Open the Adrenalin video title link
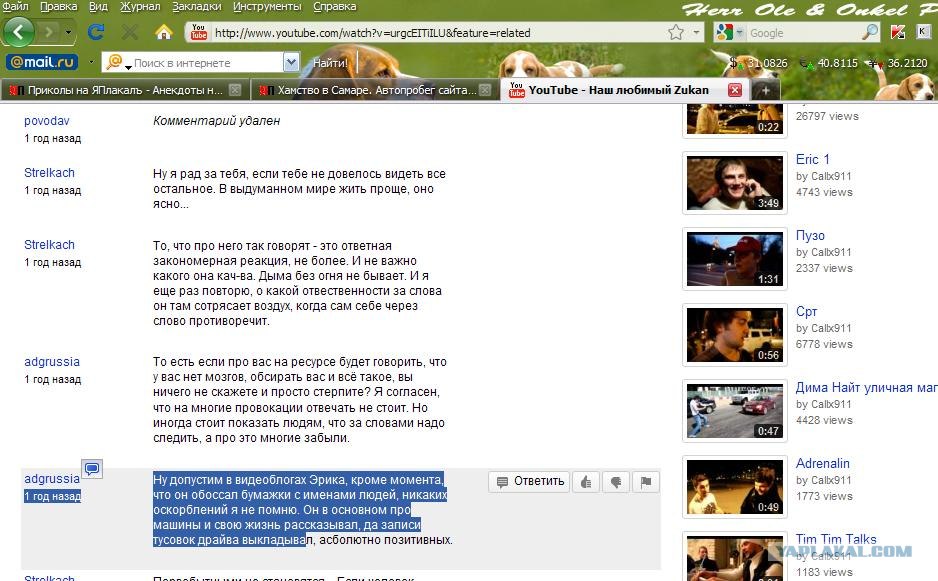938x581 pixels. 823,464
